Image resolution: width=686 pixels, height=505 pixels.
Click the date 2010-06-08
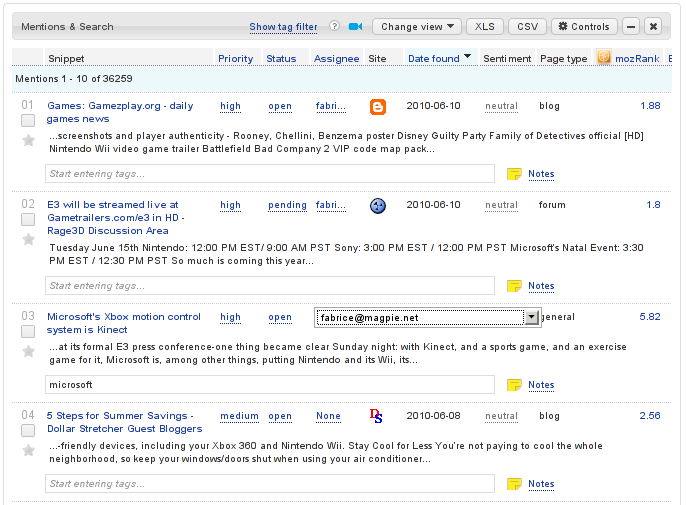pyautogui.click(x=433, y=416)
